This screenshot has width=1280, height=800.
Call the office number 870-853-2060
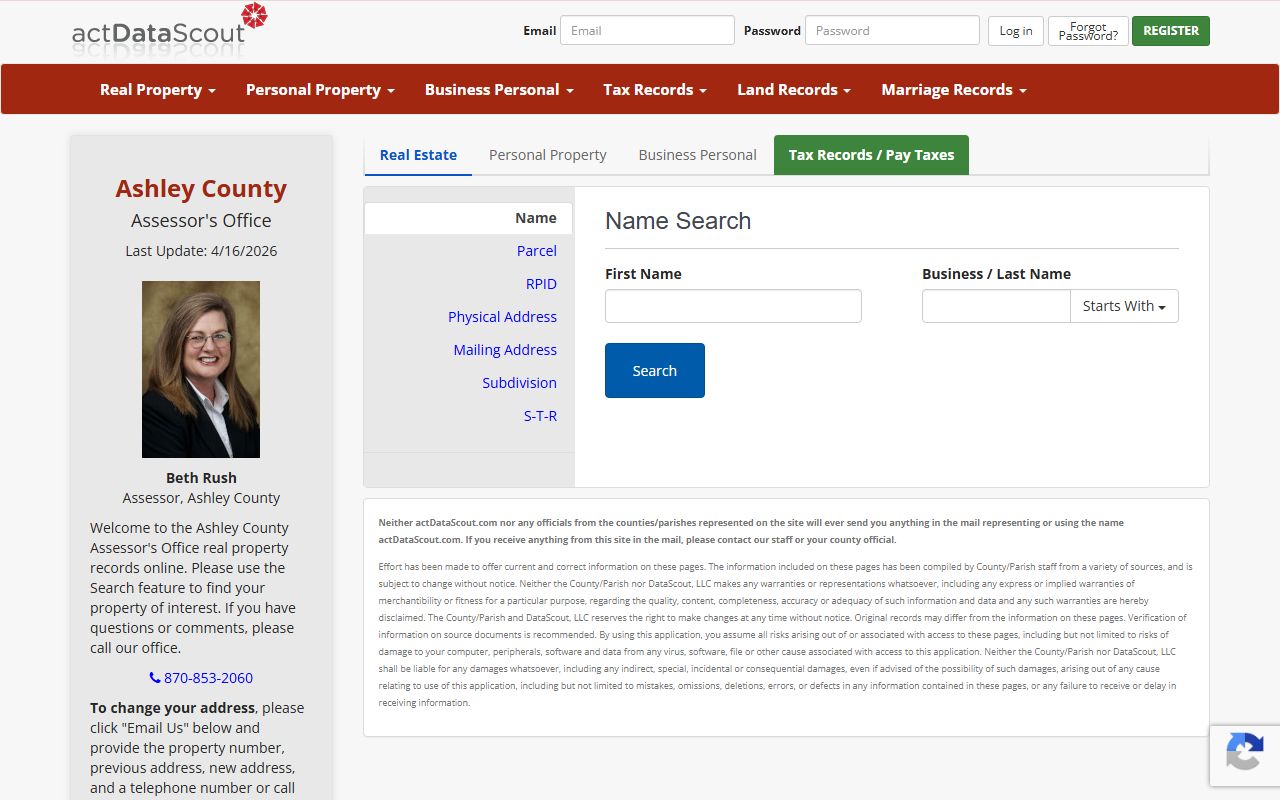click(x=201, y=678)
